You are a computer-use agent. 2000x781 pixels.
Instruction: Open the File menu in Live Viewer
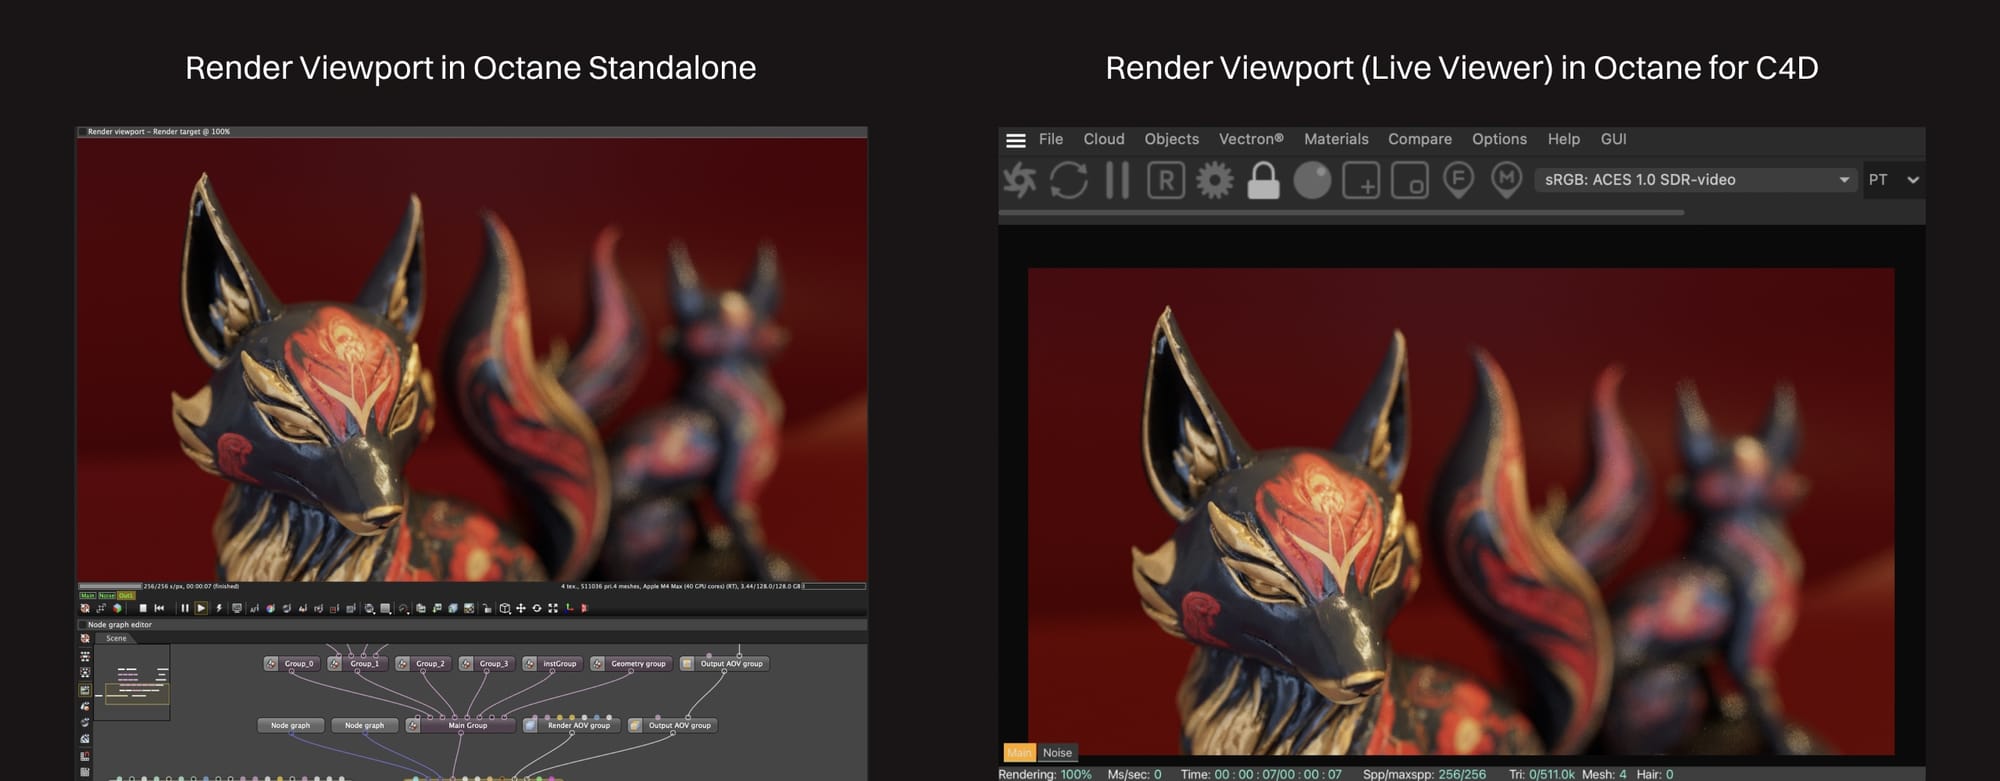pyautogui.click(x=1051, y=139)
